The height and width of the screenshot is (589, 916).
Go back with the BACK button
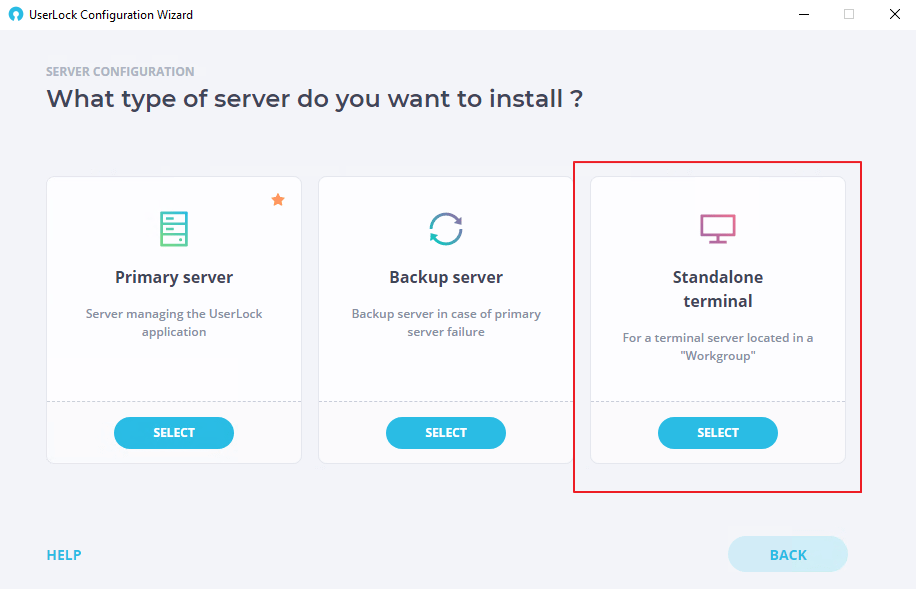tap(787, 555)
